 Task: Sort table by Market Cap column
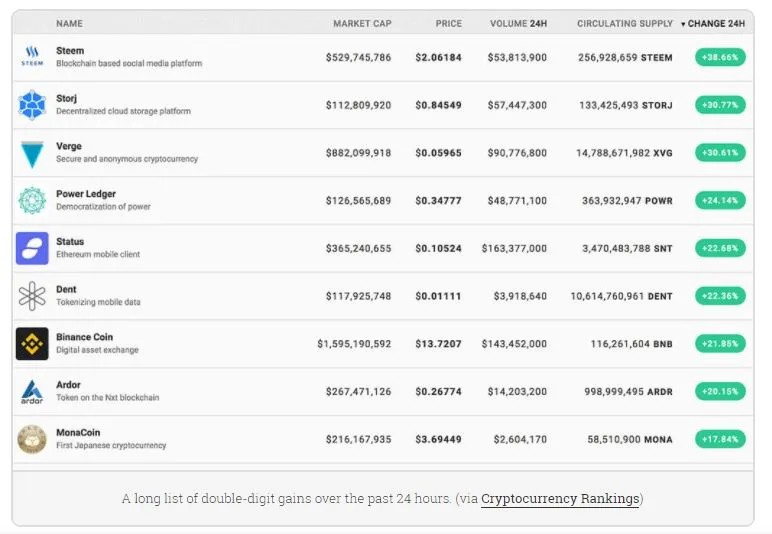(x=362, y=24)
